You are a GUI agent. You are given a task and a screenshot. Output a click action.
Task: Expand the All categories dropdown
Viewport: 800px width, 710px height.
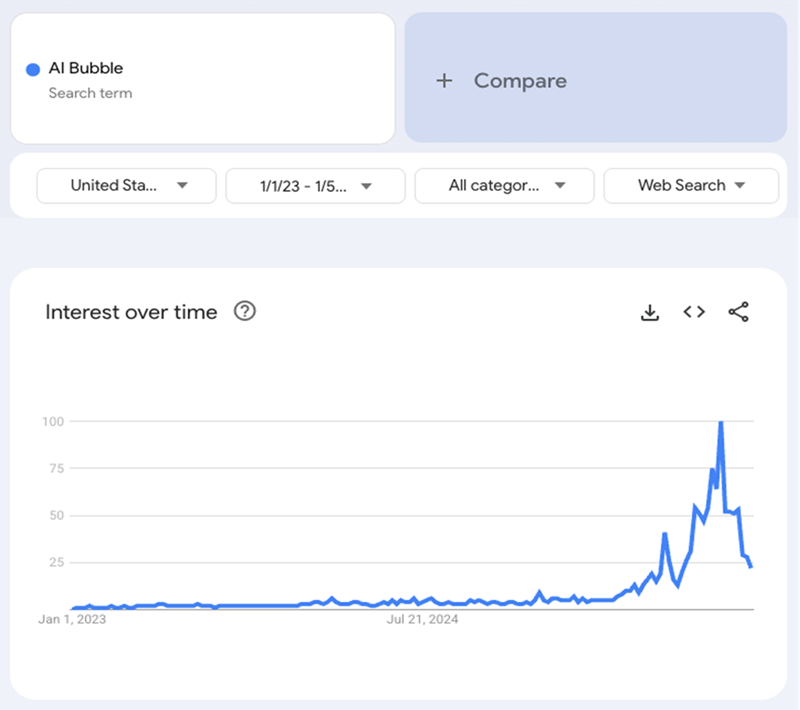[504, 185]
